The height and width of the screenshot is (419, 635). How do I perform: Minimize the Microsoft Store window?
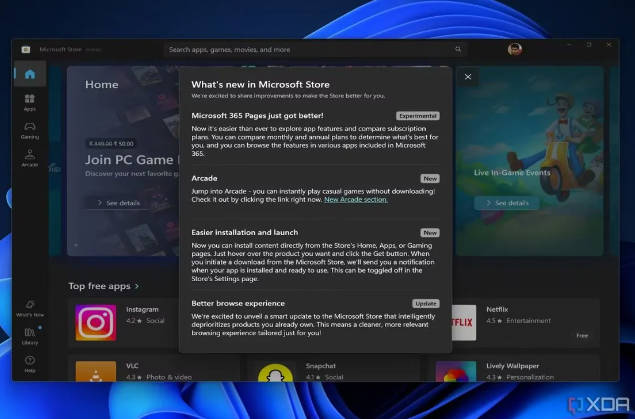pyautogui.click(x=569, y=45)
